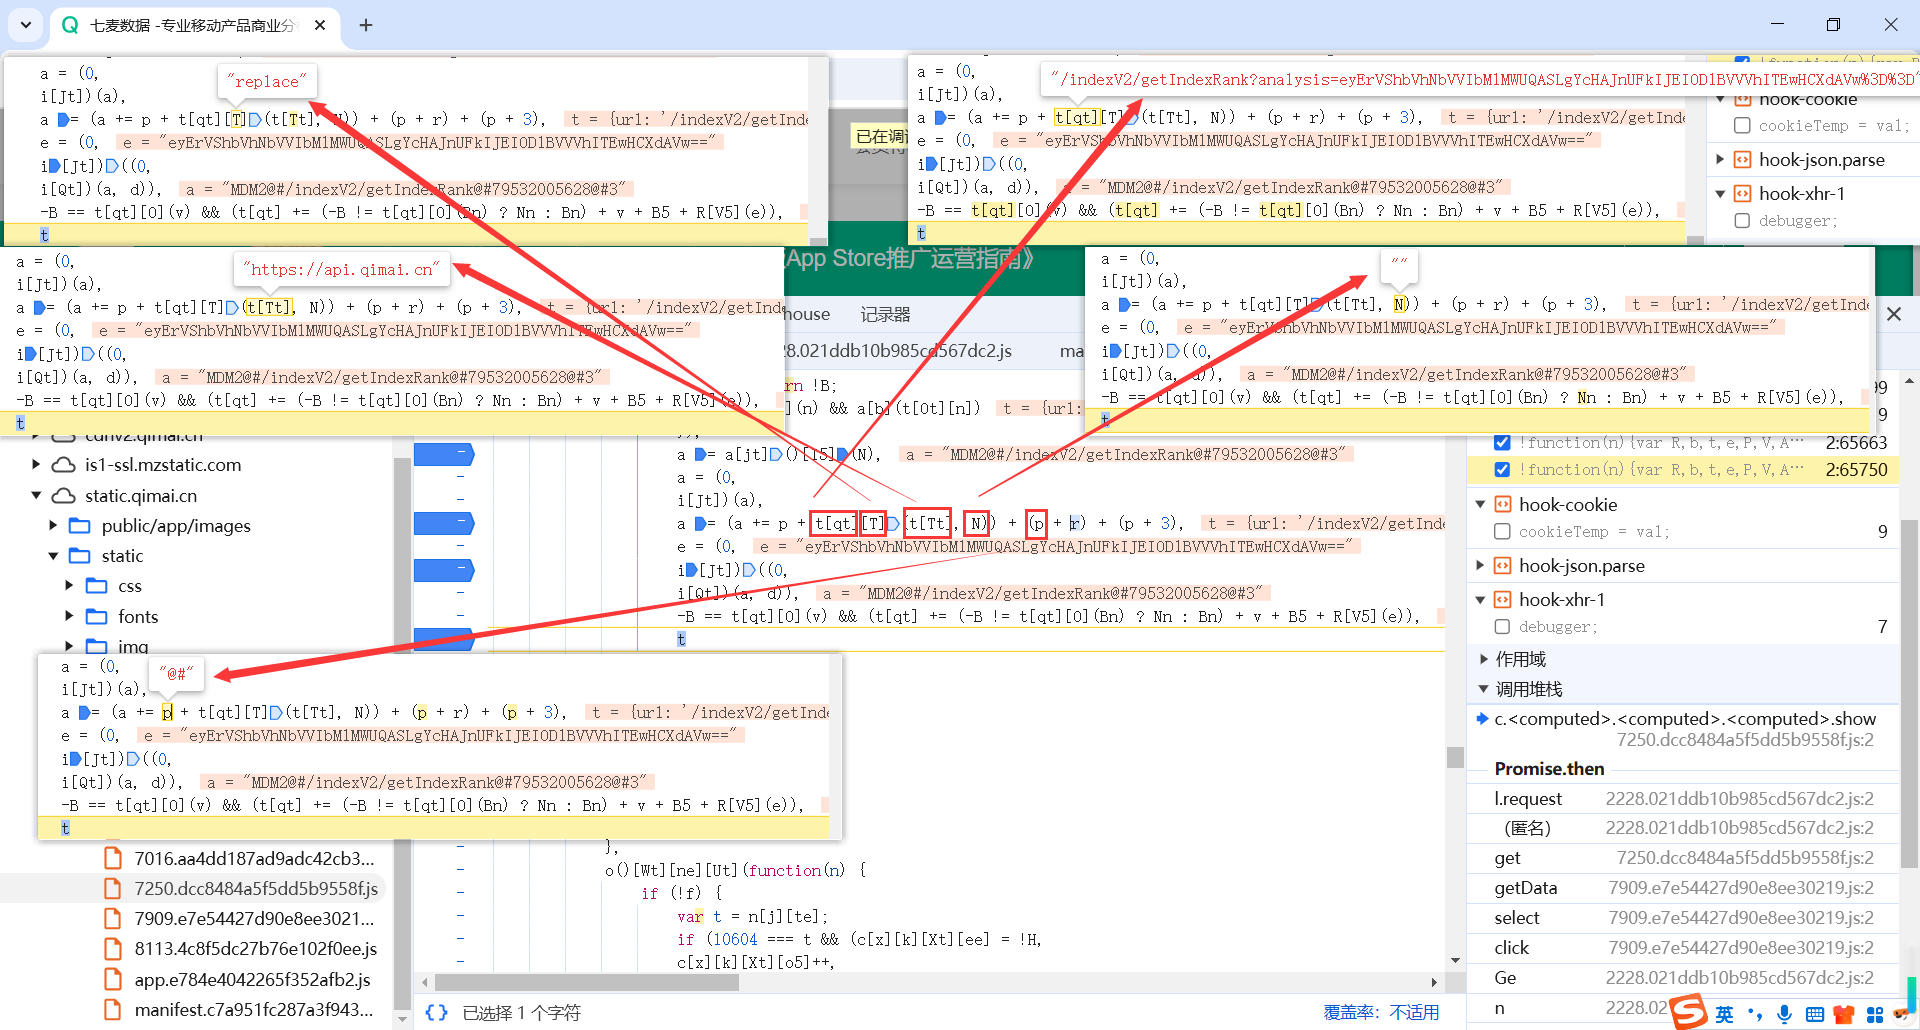Click the Sogou input method logo
This screenshot has height=1030, width=1920.
(x=1688, y=1011)
